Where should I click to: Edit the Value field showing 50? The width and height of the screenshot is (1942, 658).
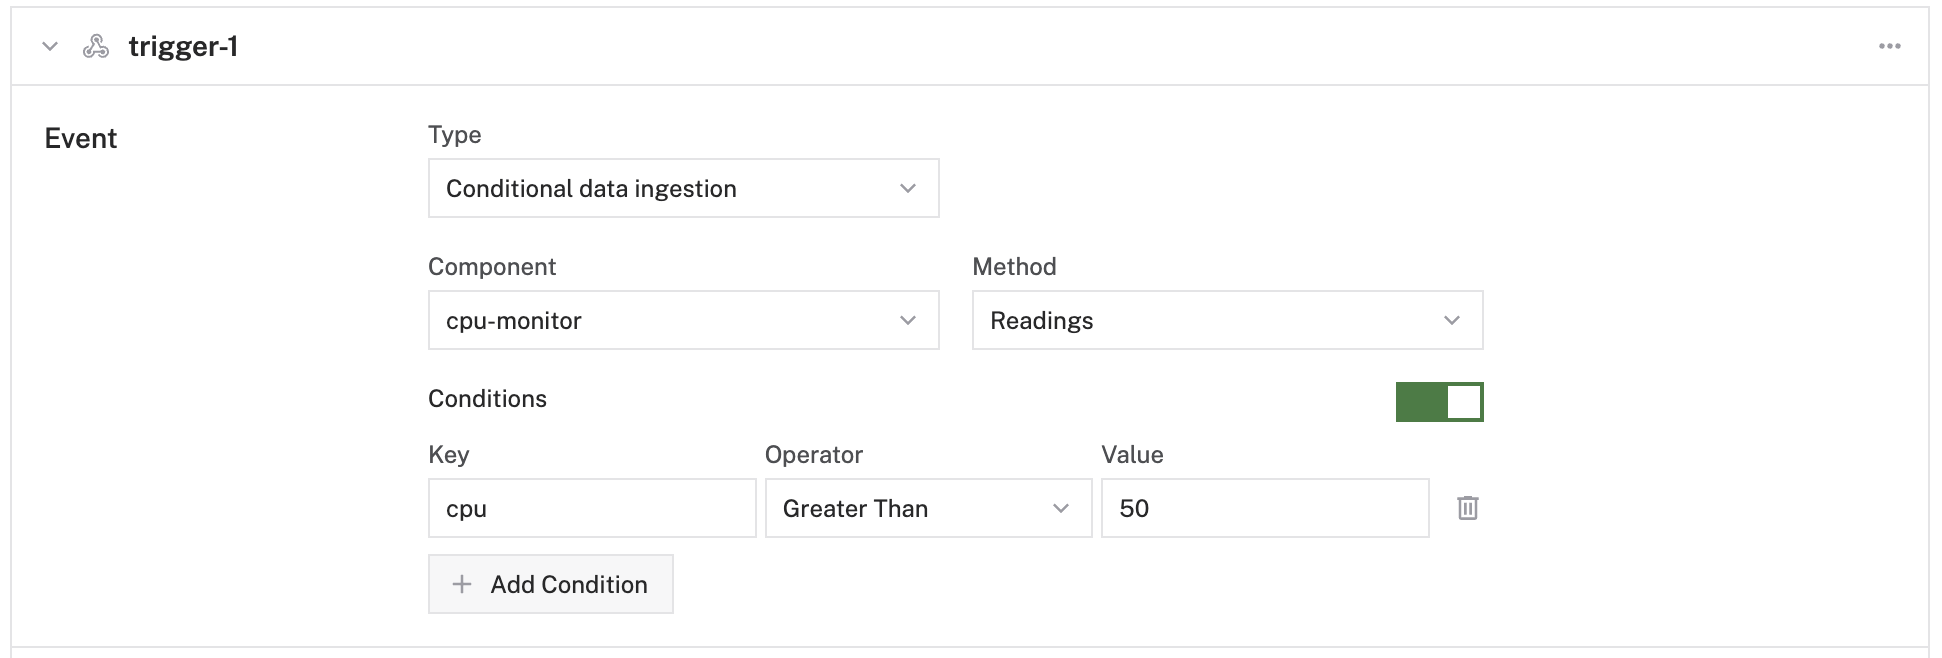pos(1264,508)
